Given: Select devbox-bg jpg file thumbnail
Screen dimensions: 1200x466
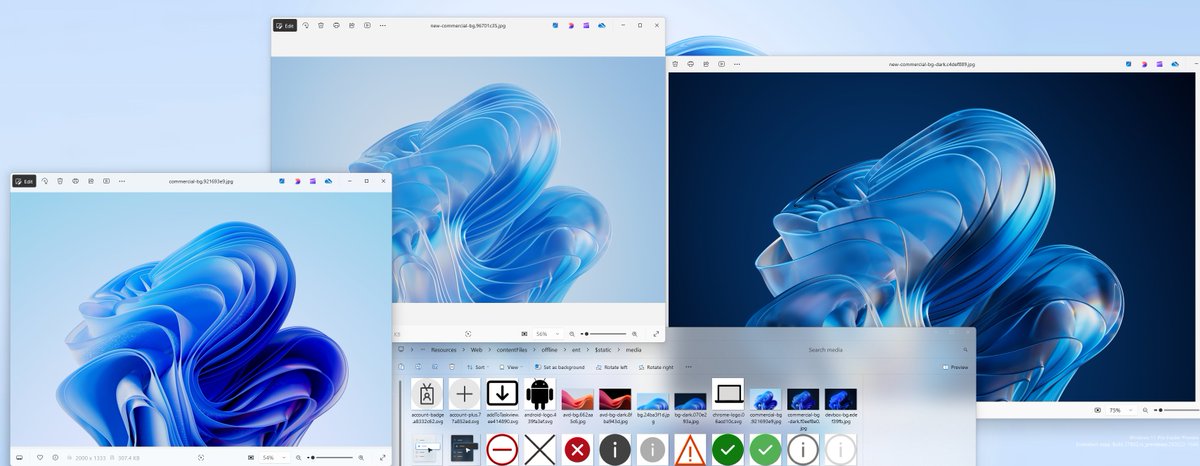Looking at the screenshot, I should 841,399.
